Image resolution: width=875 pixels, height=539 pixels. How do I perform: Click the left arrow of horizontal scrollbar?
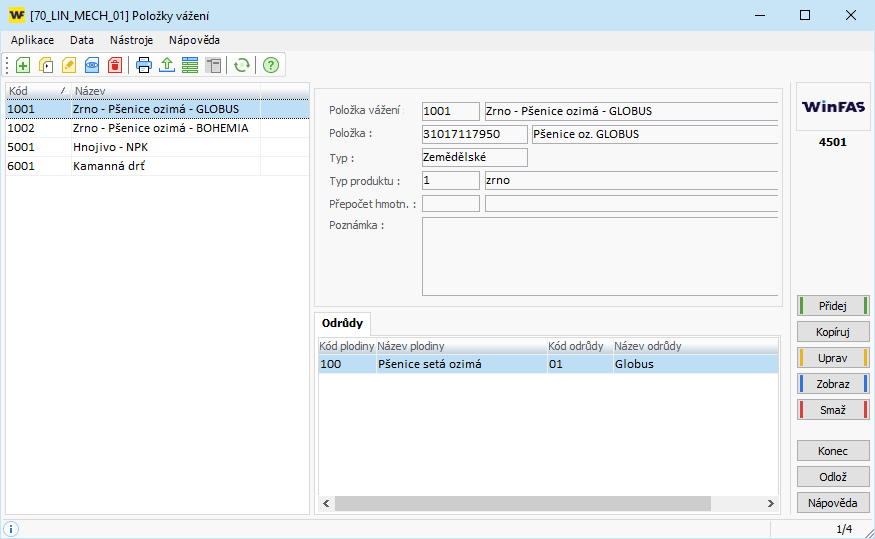pyautogui.click(x=326, y=503)
